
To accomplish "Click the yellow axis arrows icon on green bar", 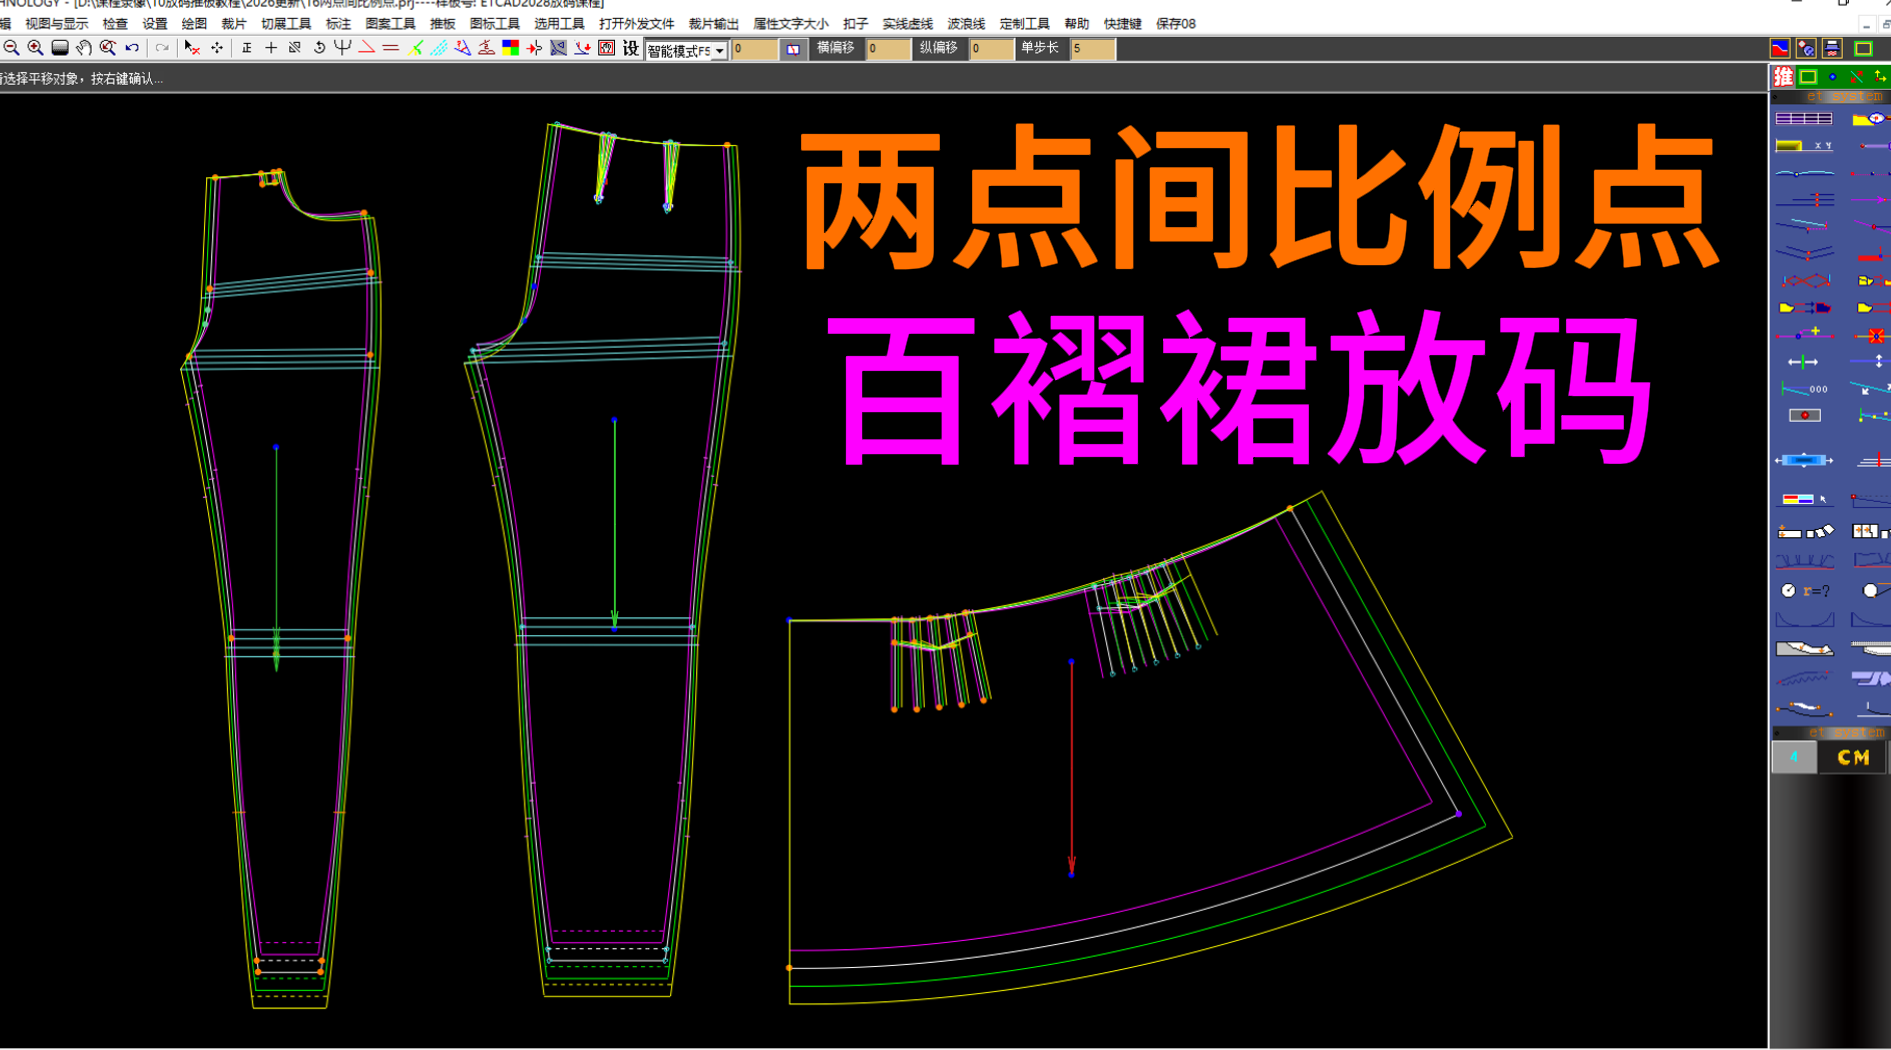I will [x=1880, y=77].
